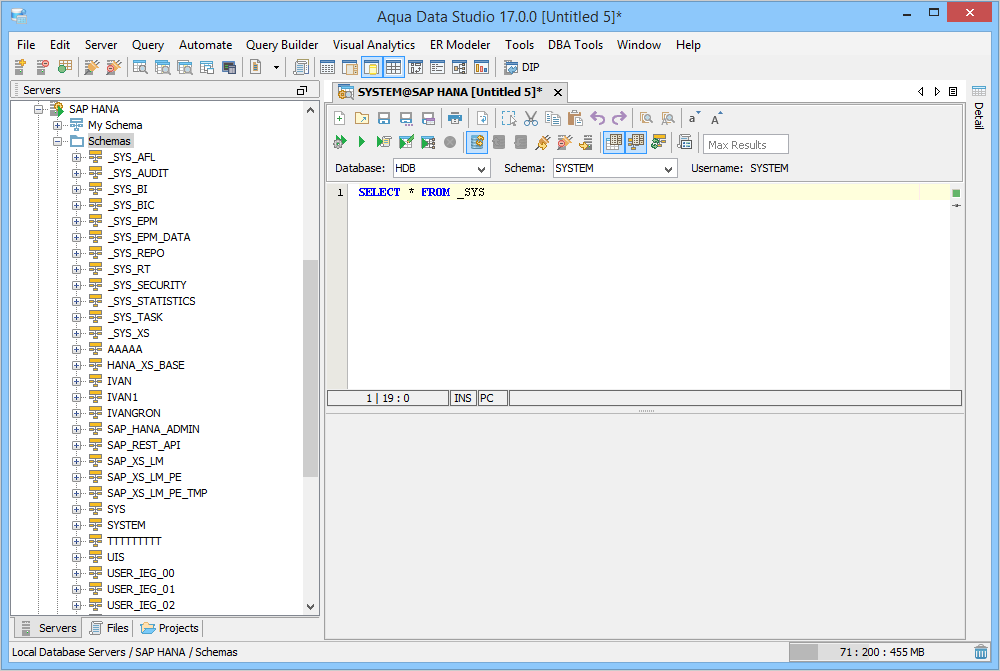1000x671 pixels.
Task: Click the New query file icon
Action: 340,119
